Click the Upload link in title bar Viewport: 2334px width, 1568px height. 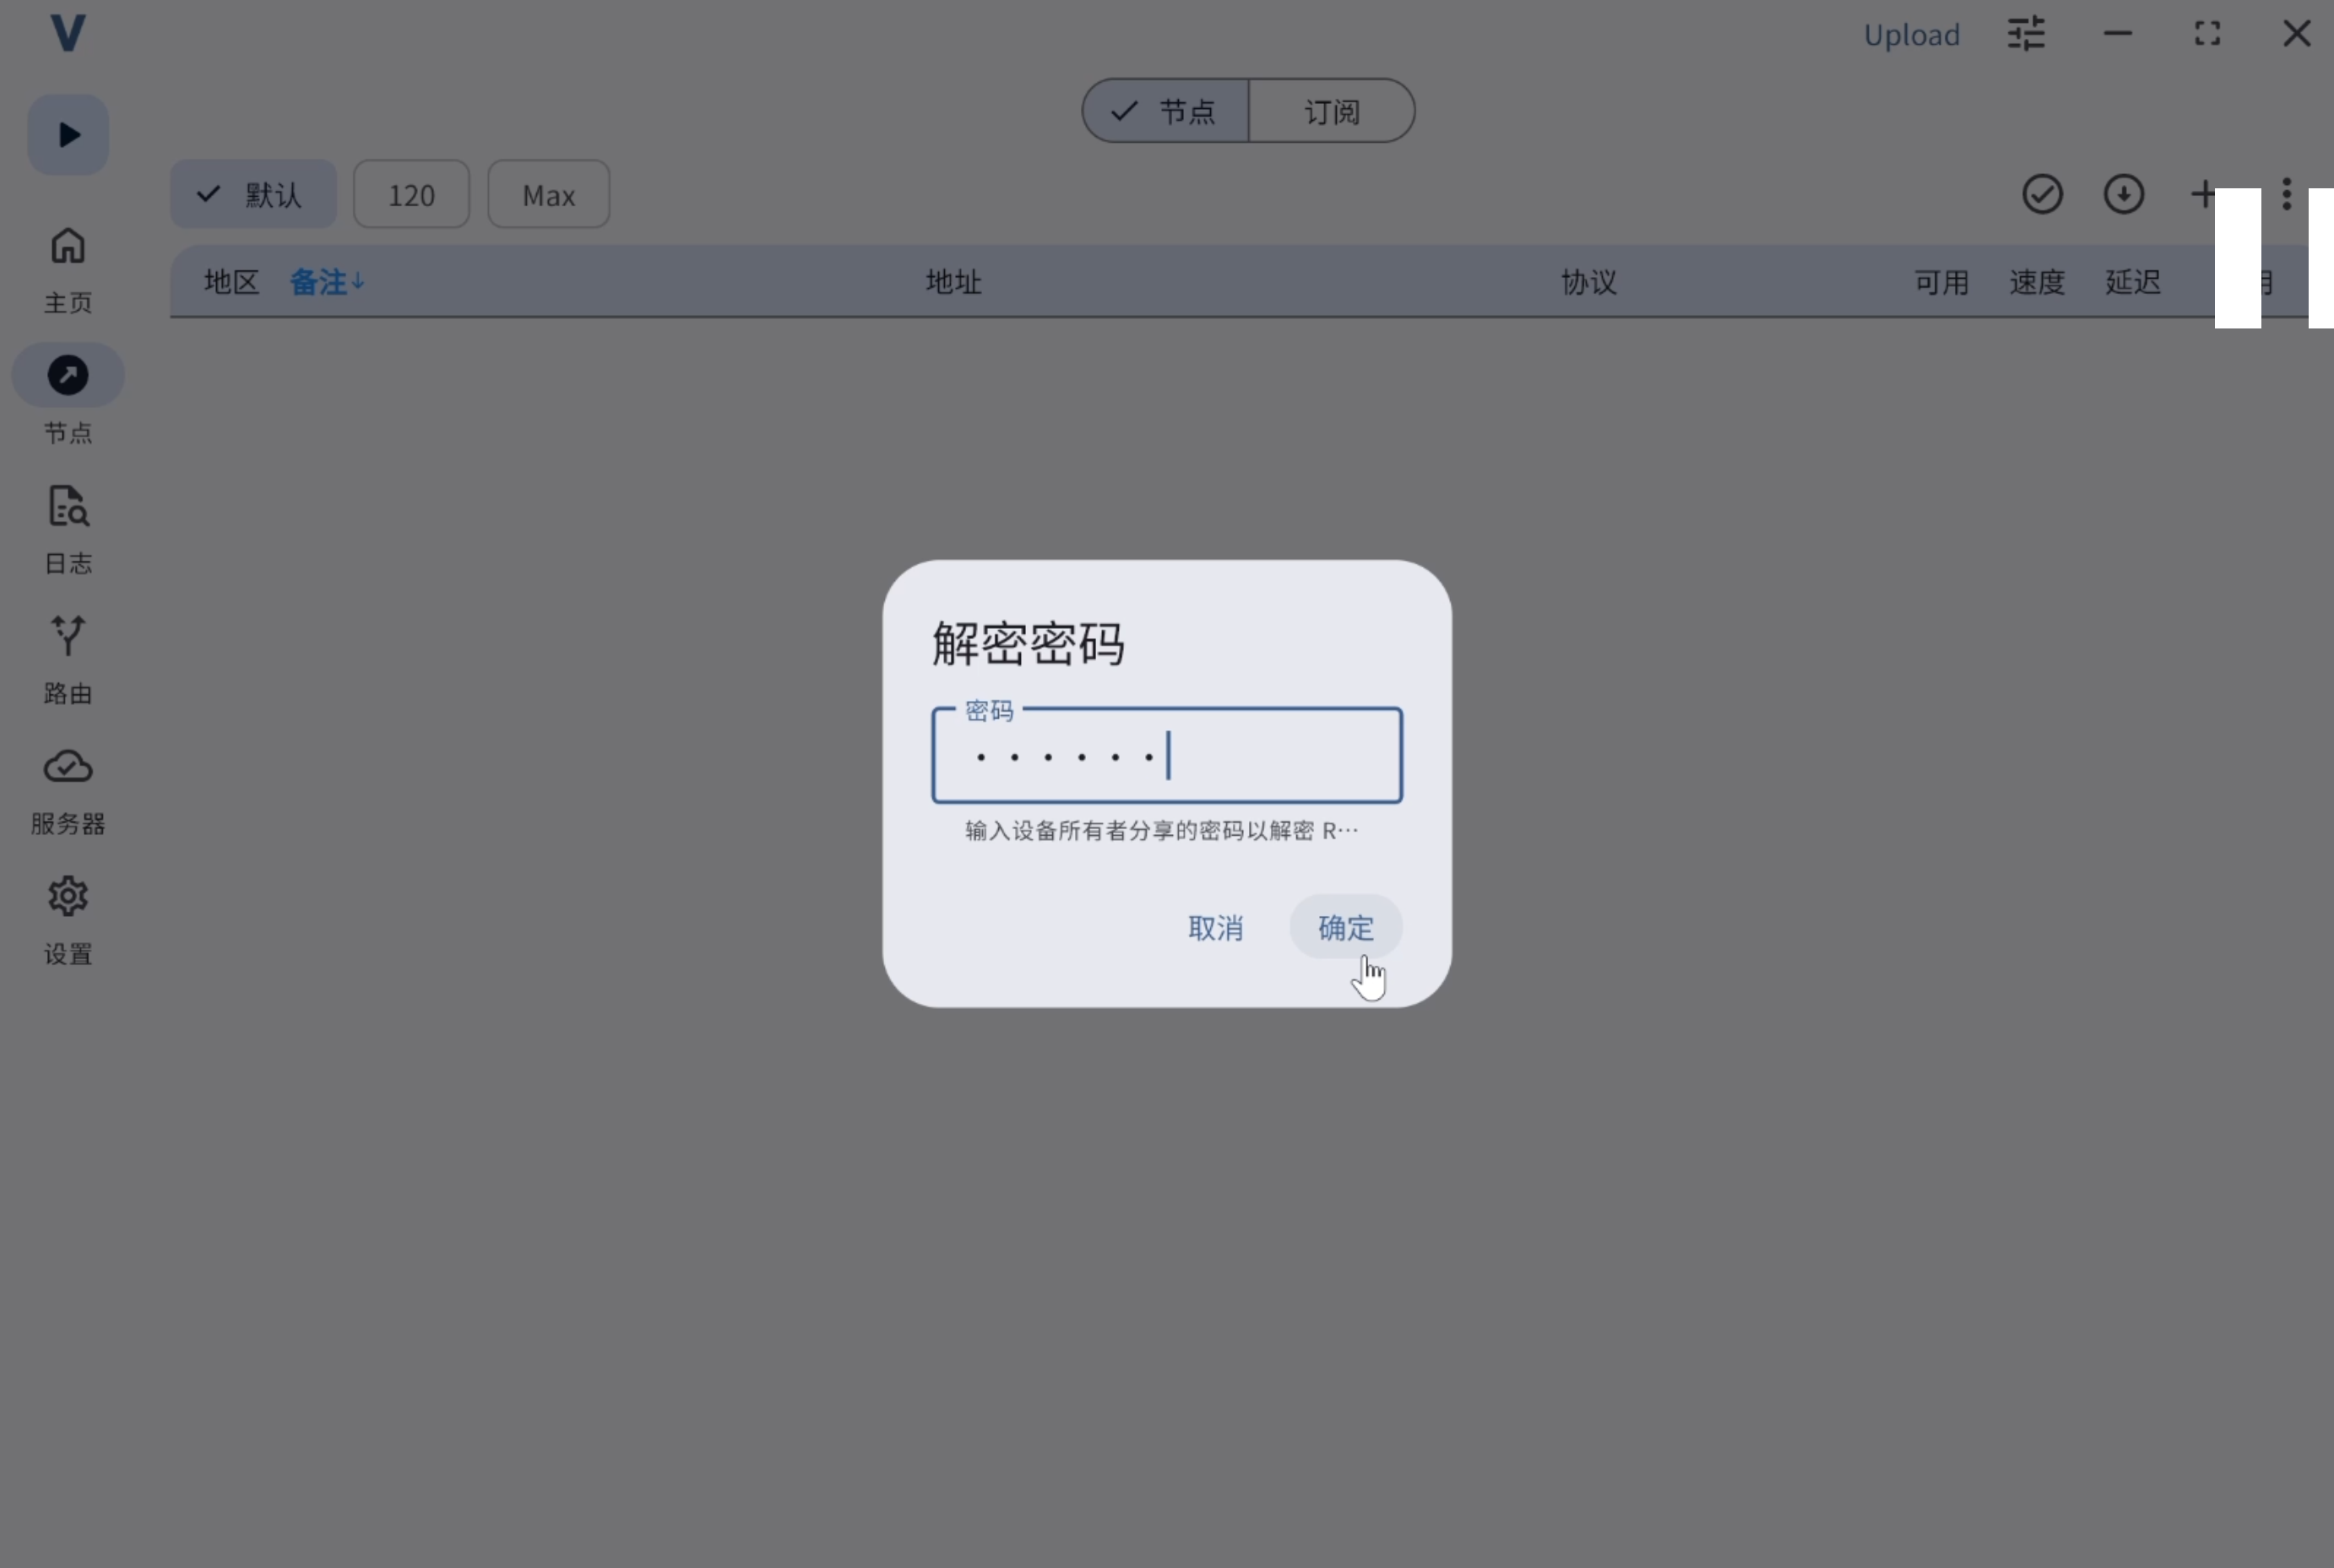(1911, 35)
